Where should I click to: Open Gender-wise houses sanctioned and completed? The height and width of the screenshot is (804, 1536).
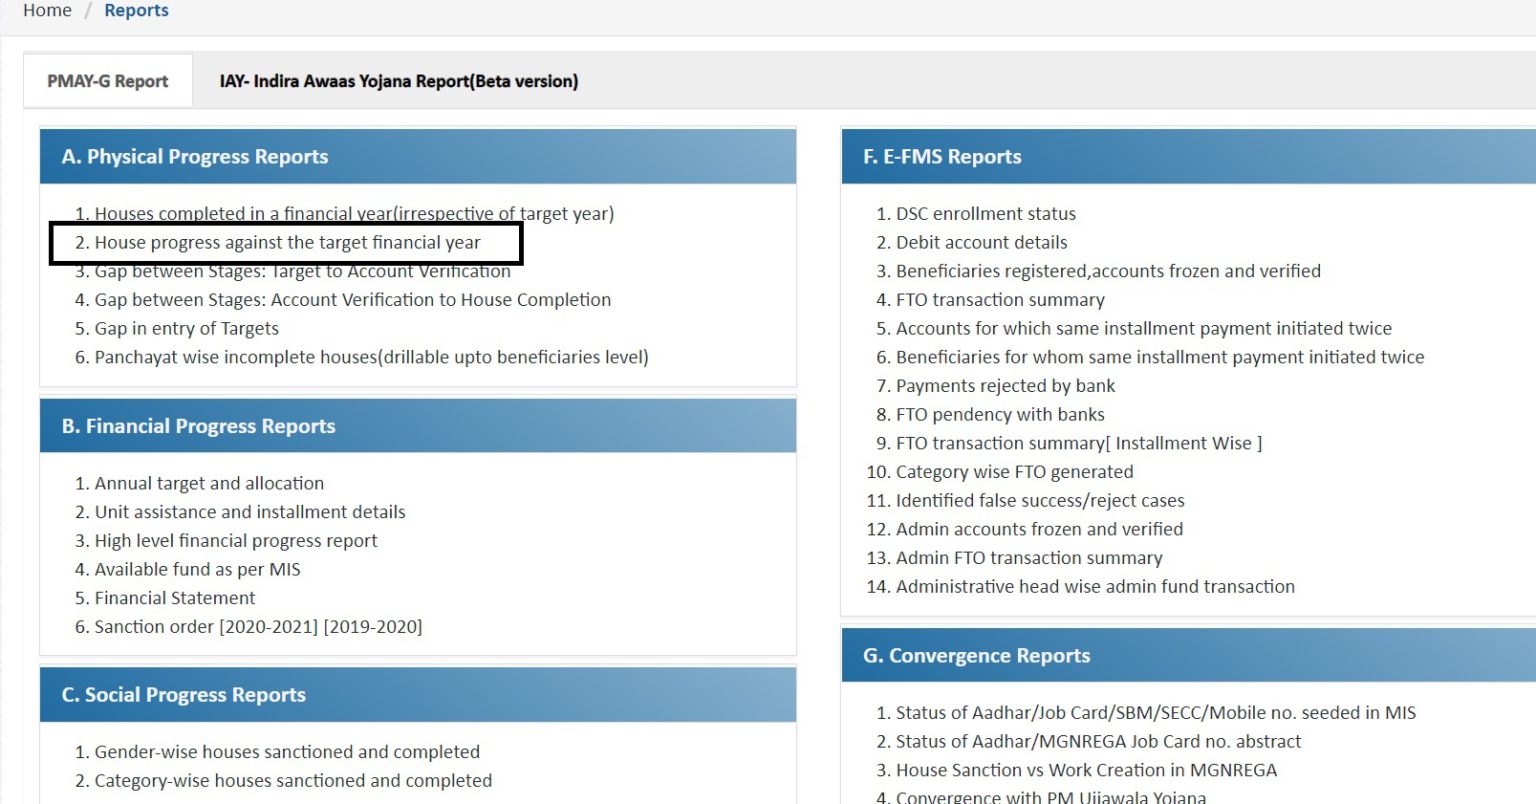pos(287,752)
